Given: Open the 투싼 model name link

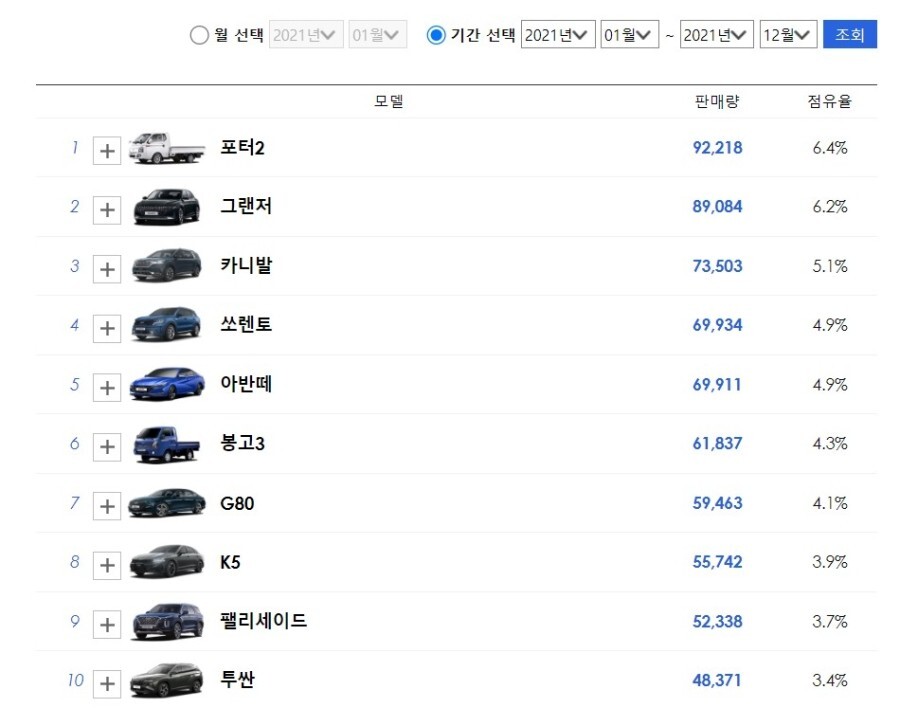Looking at the screenshot, I should (x=238, y=680).
